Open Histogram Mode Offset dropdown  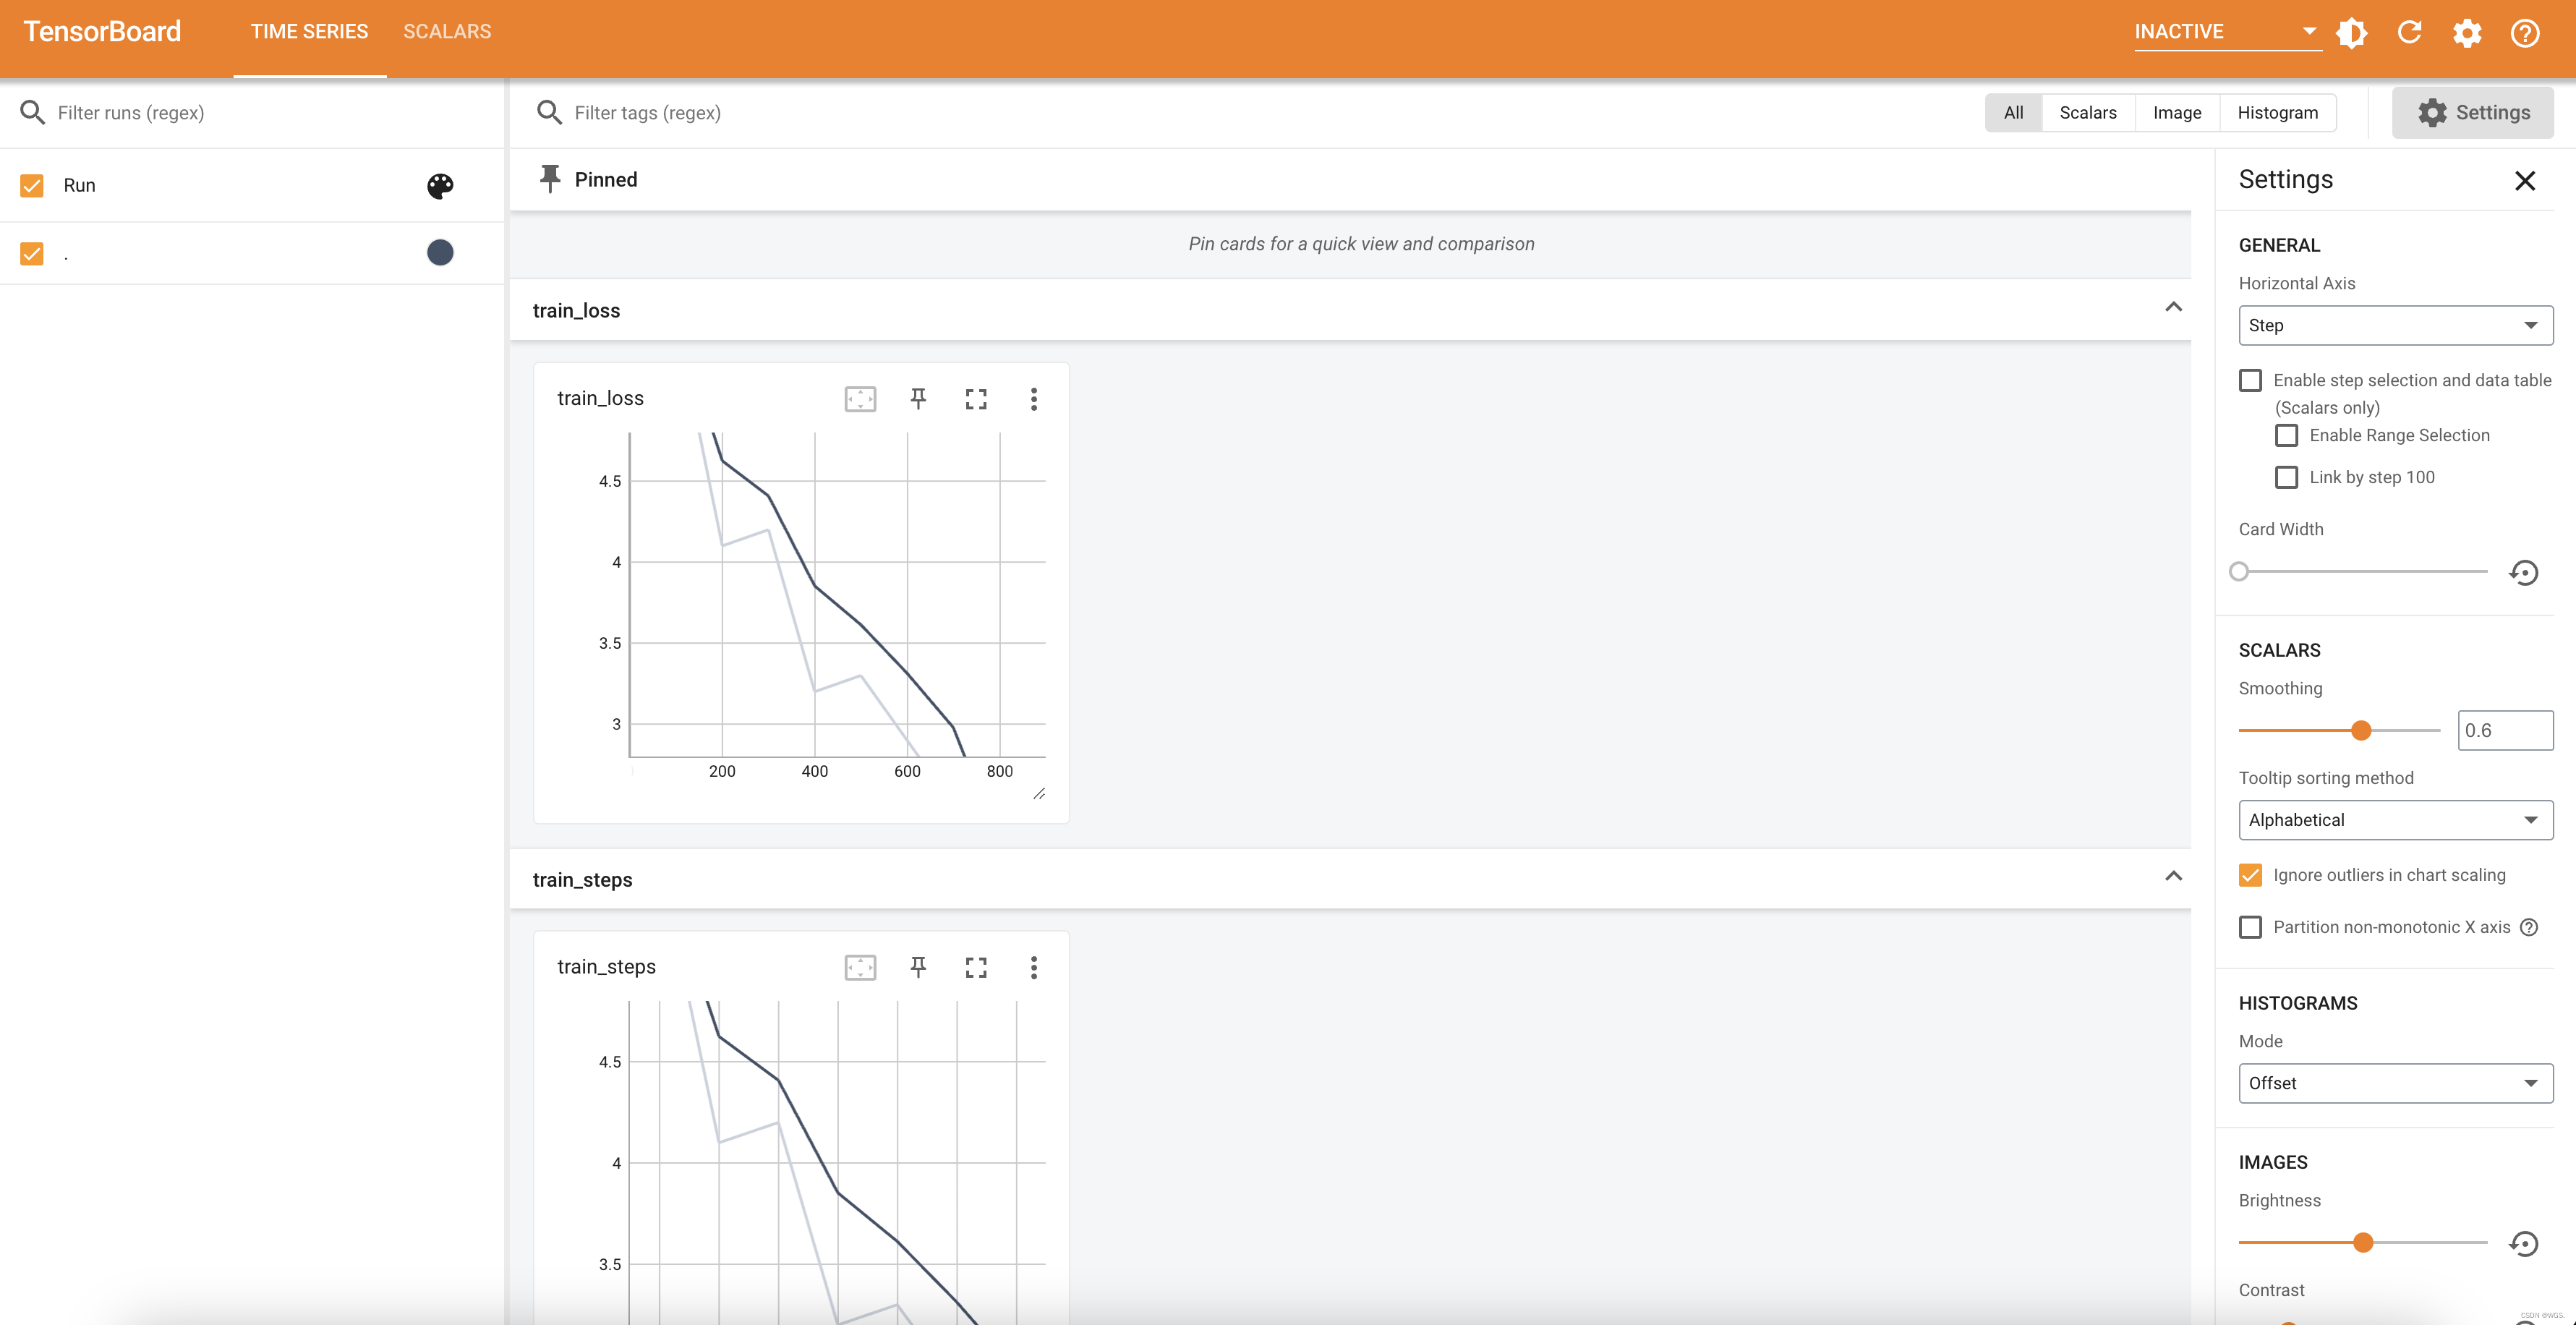2395,1083
